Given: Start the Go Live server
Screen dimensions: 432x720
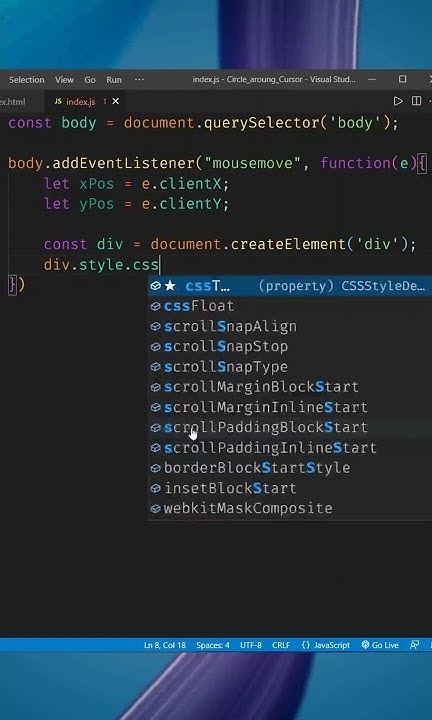Looking at the screenshot, I should (x=380, y=645).
